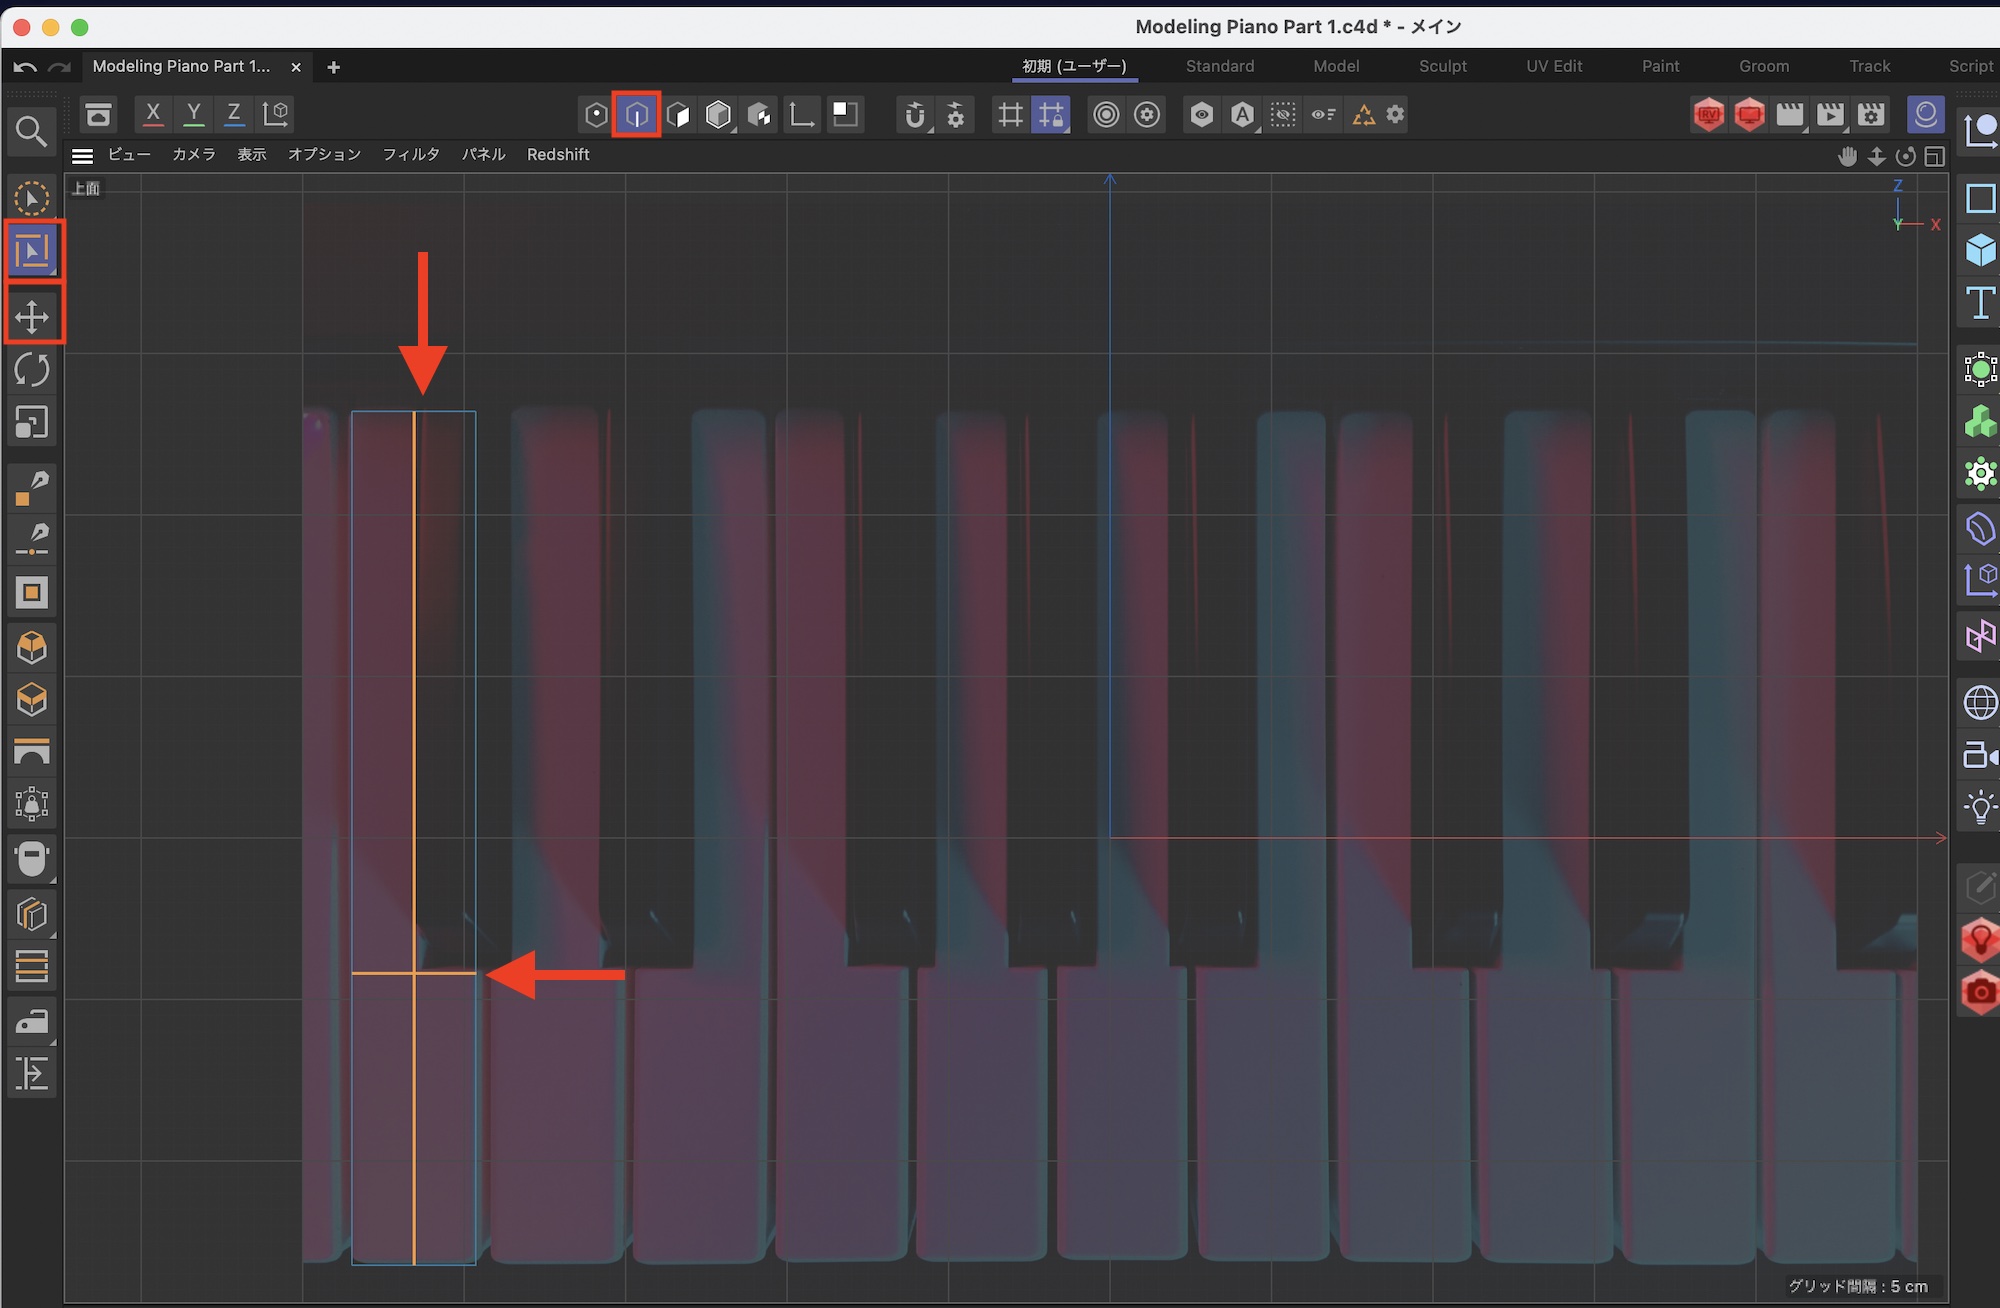The height and width of the screenshot is (1308, 2000).
Task: Select the Move tool
Action: pos(32,316)
